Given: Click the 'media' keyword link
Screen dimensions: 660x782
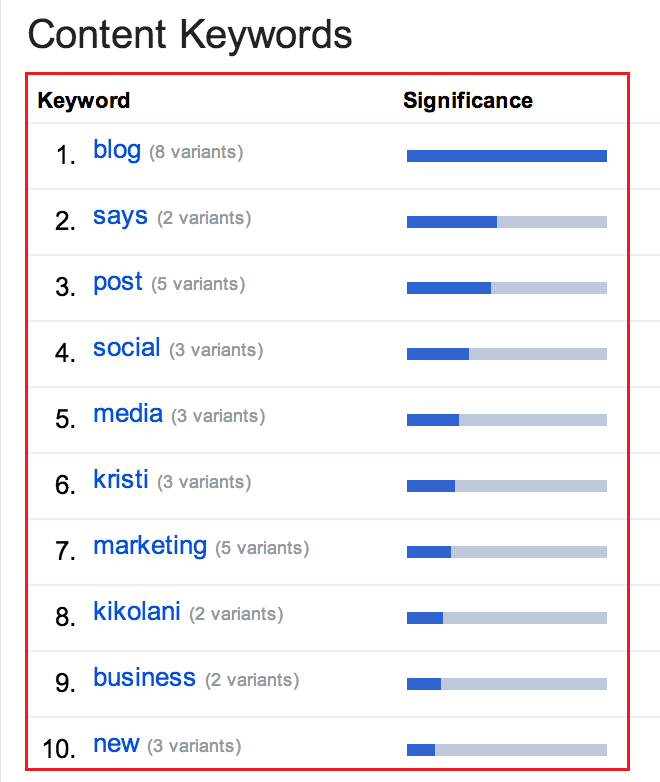Looking at the screenshot, I should pyautogui.click(x=127, y=414).
